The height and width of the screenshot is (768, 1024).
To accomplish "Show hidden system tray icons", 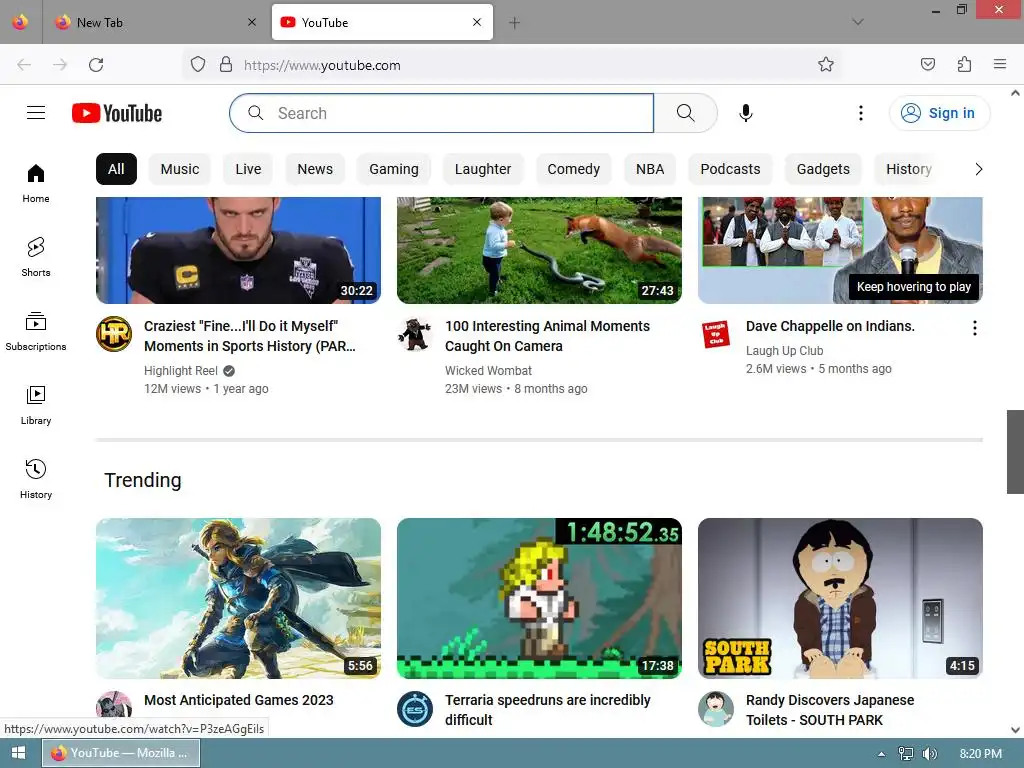I will (881, 754).
